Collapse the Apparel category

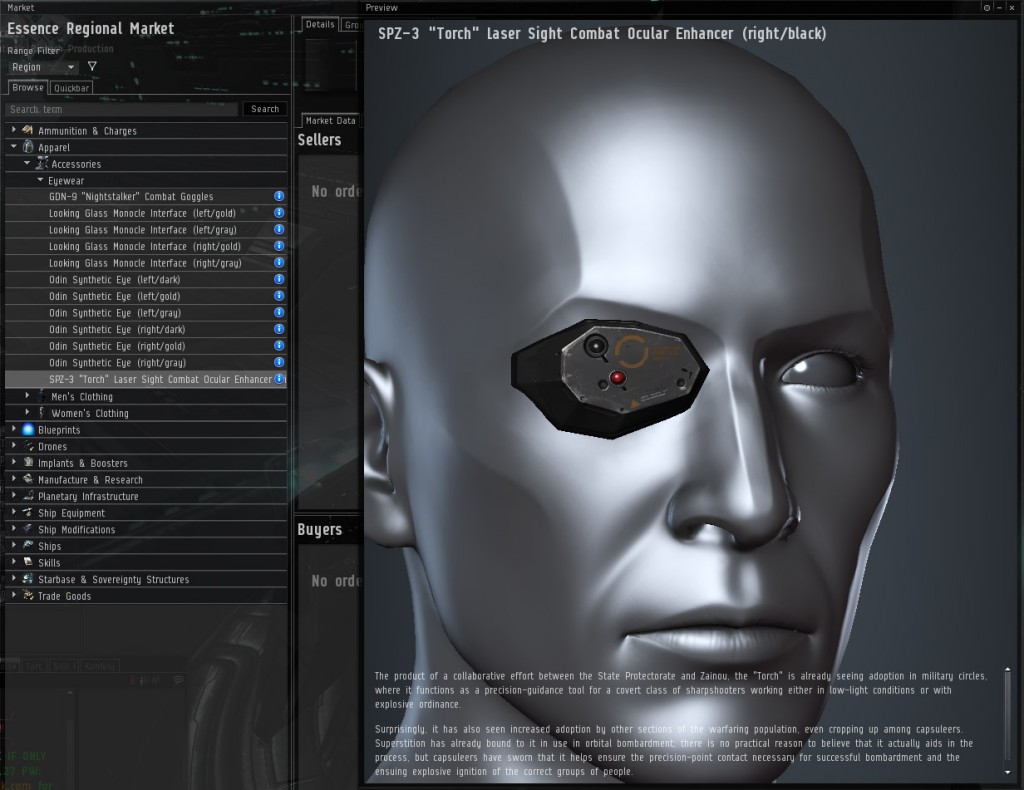point(14,147)
